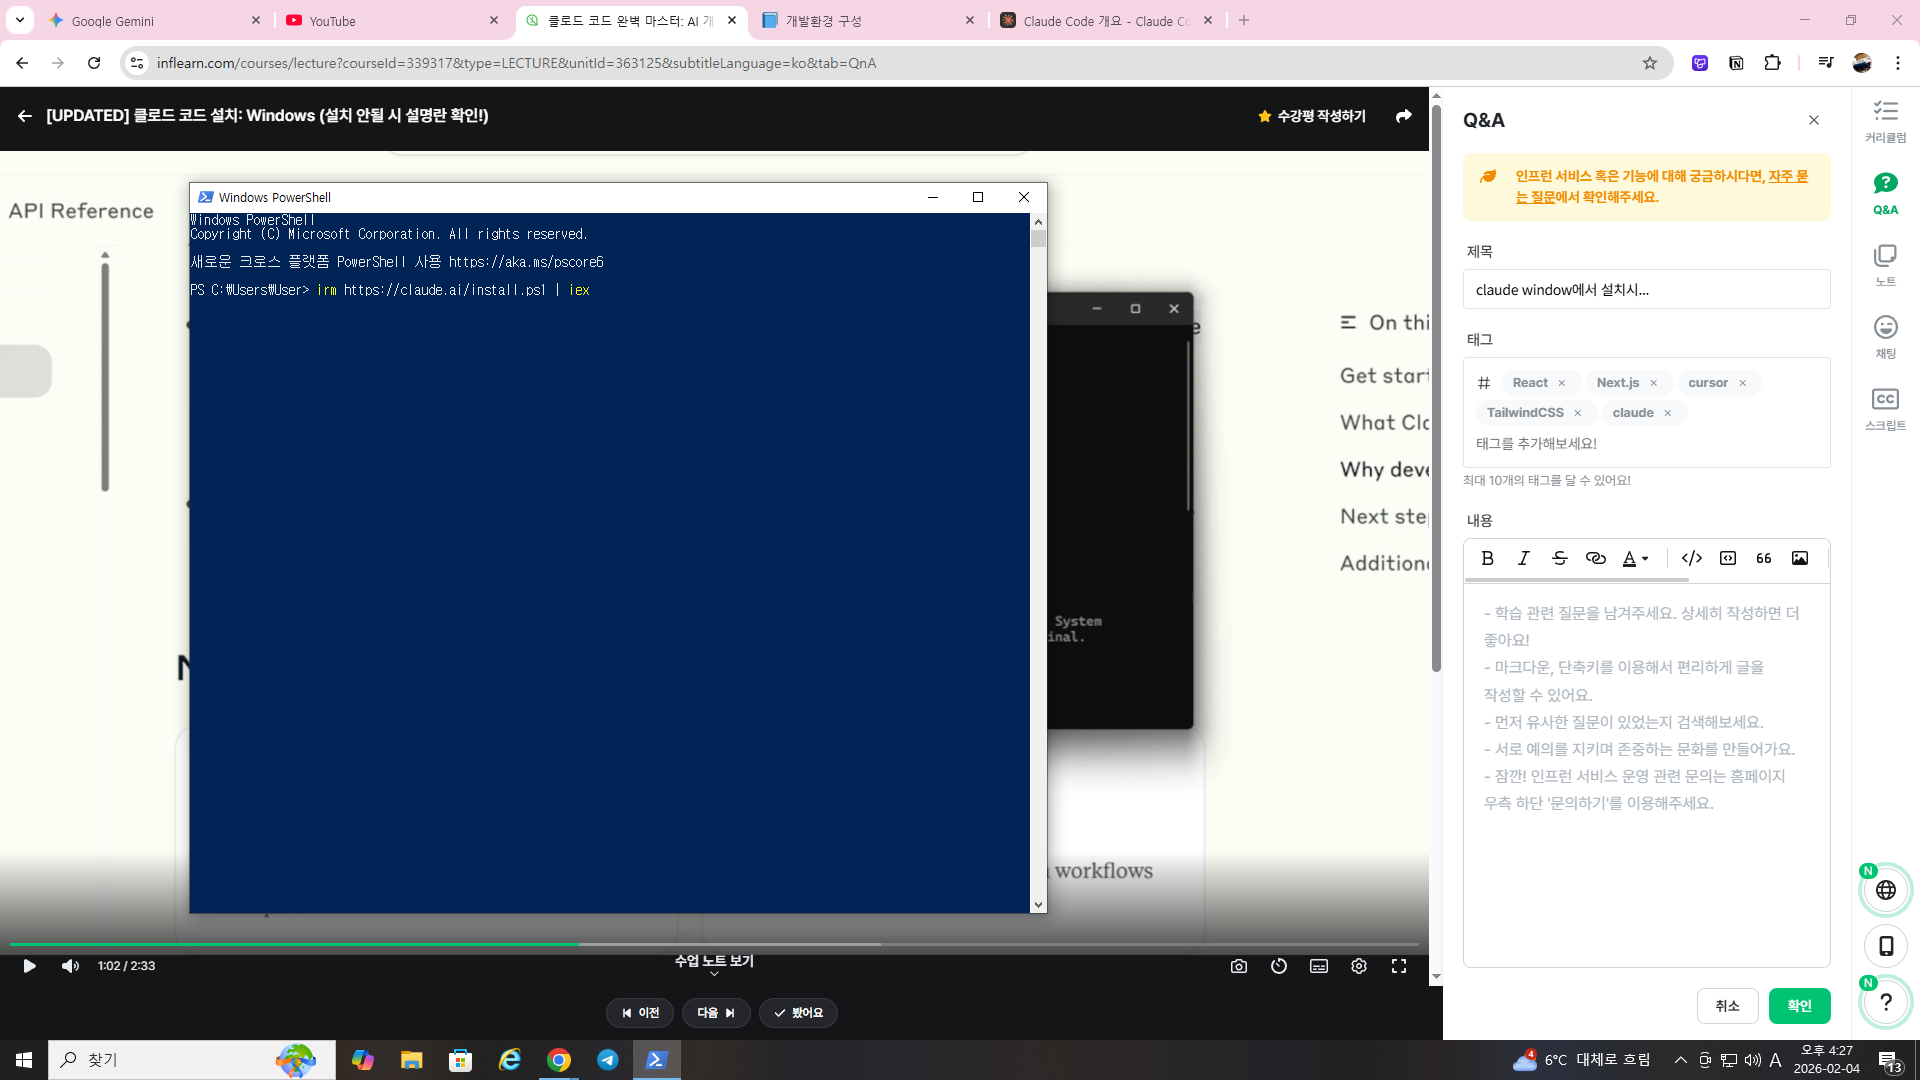Take a video screenshot with camera icon
This screenshot has height=1080, width=1920.
tap(1238, 966)
